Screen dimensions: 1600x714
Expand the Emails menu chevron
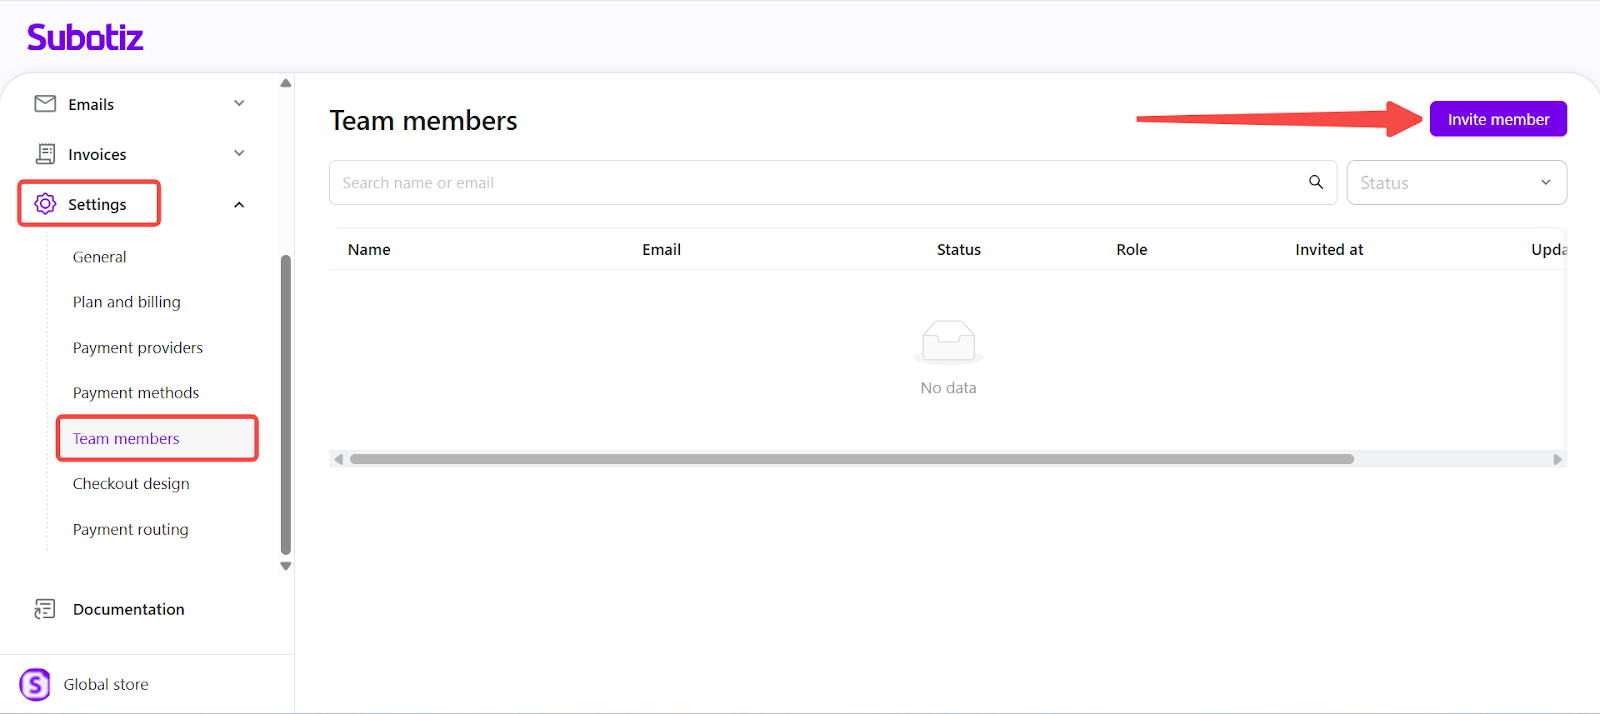click(239, 103)
